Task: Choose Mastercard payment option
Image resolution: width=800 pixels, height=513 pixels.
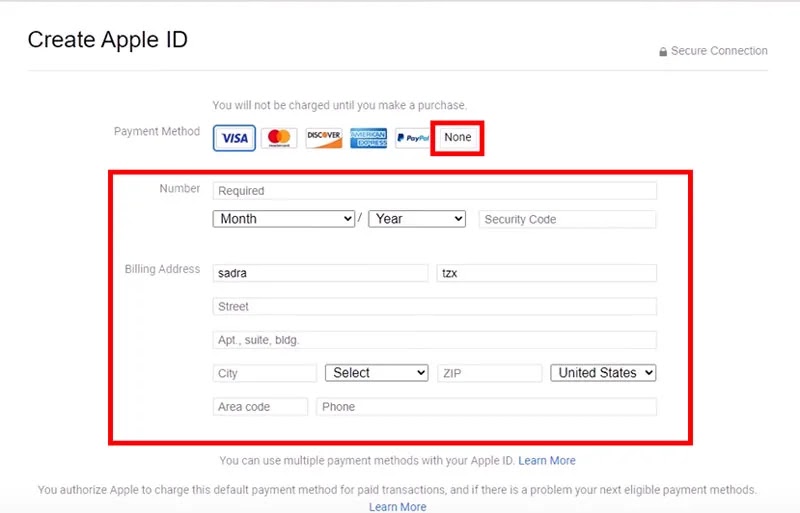Action: [x=279, y=138]
